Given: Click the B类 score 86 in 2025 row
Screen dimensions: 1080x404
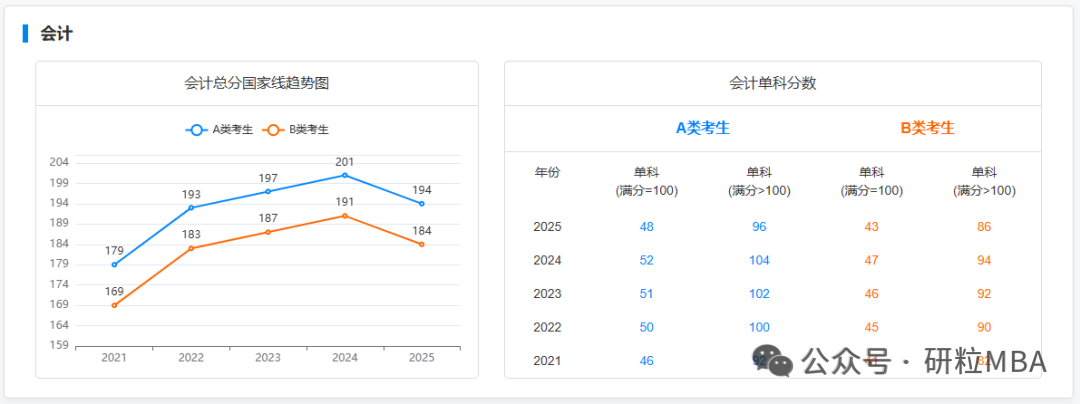Looking at the screenshot, I should pyautogui.click(x=984, y=227).
